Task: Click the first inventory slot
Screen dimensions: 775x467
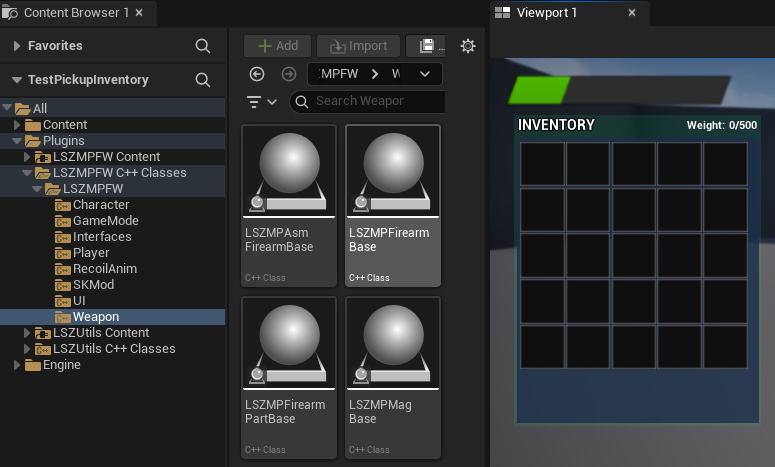Action: coord(542,164)
